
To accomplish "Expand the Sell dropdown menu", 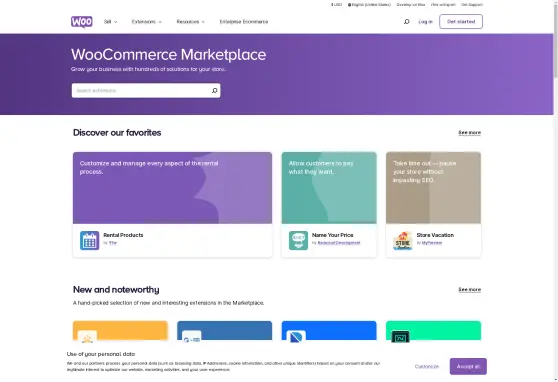I will 110,22.
